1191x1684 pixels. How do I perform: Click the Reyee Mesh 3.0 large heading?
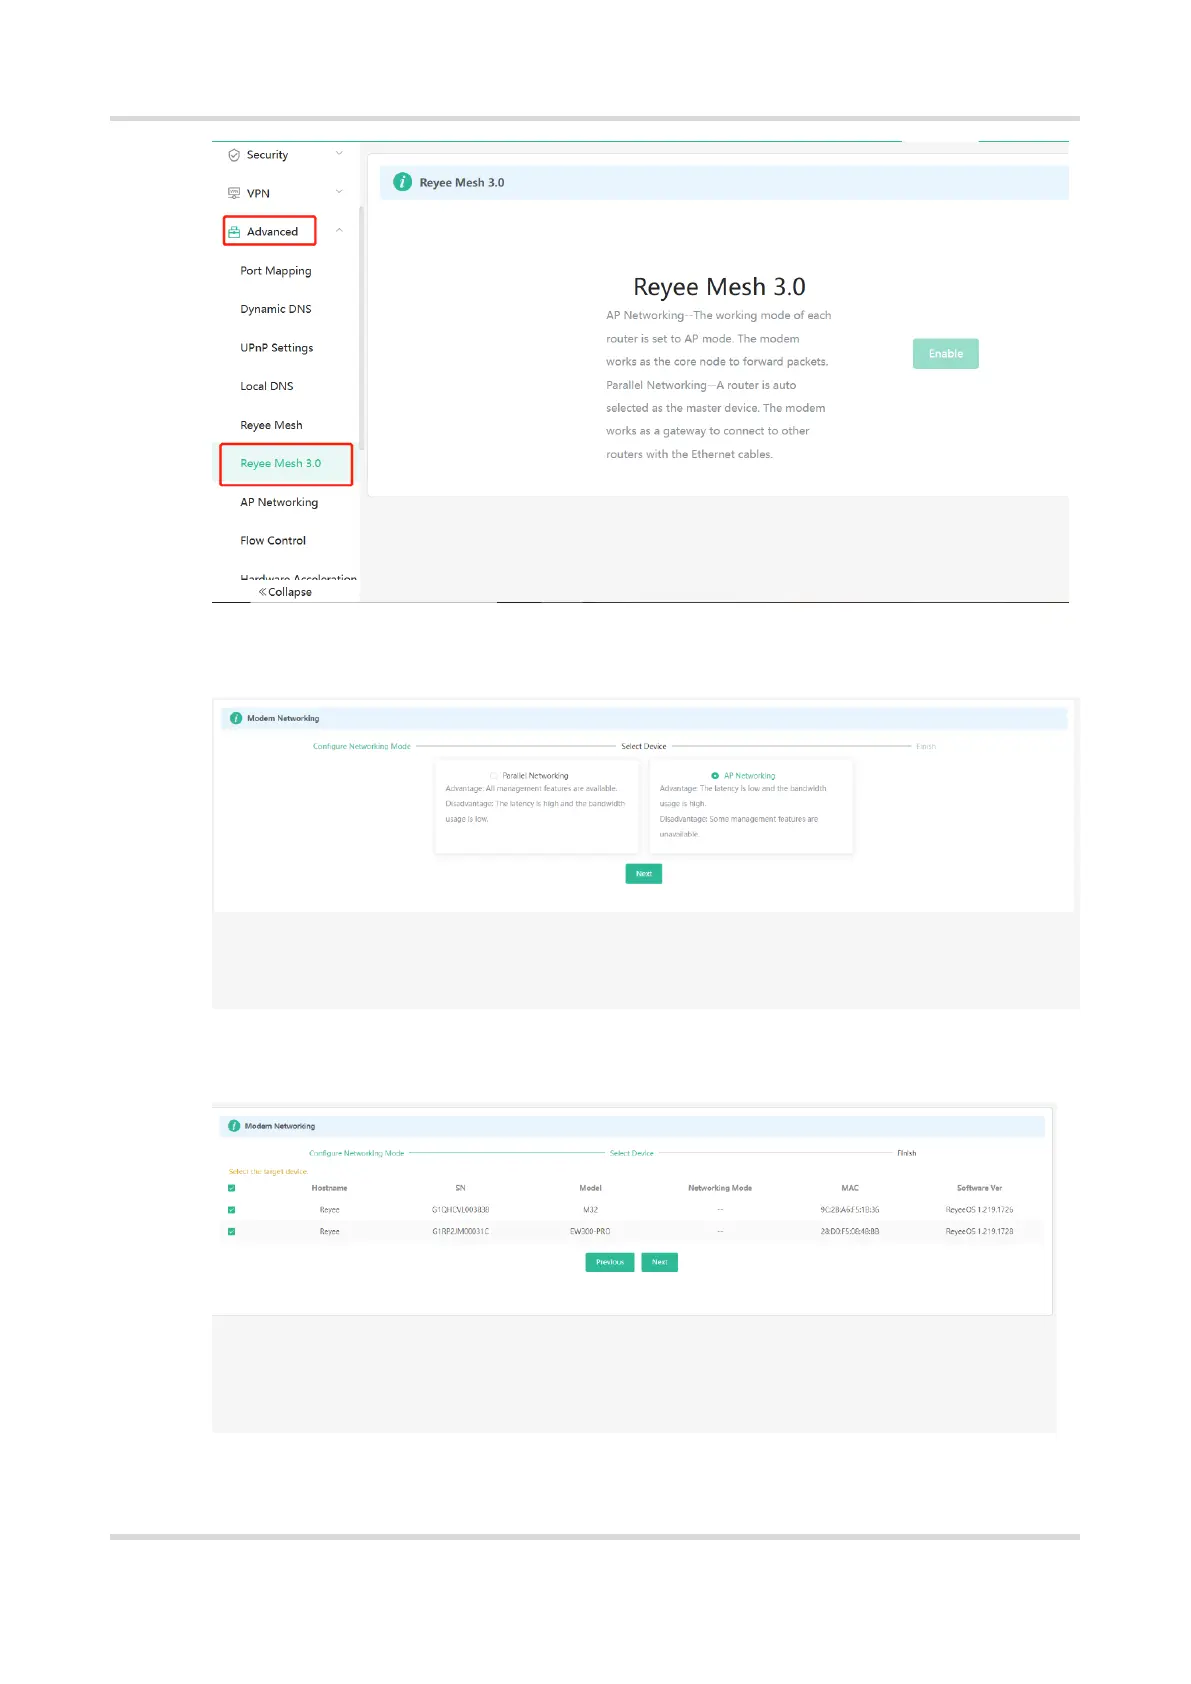(719, 287)
